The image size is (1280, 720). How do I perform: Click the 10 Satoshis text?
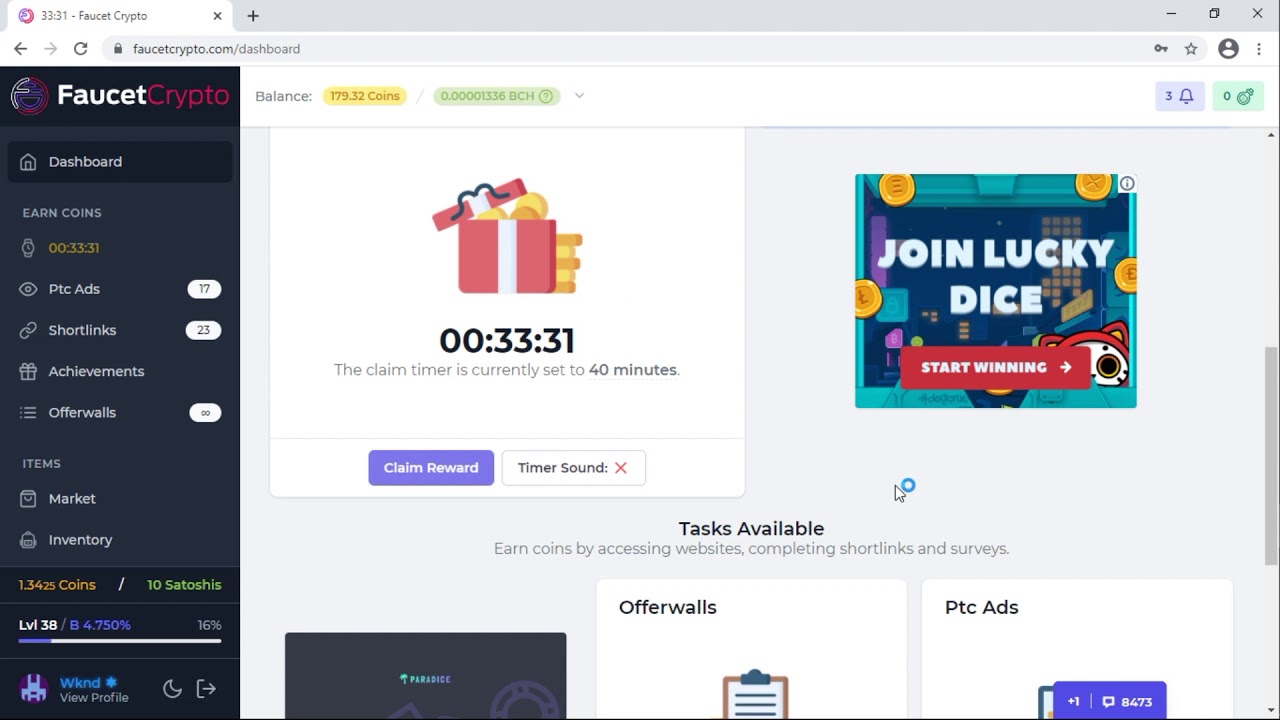184,585
